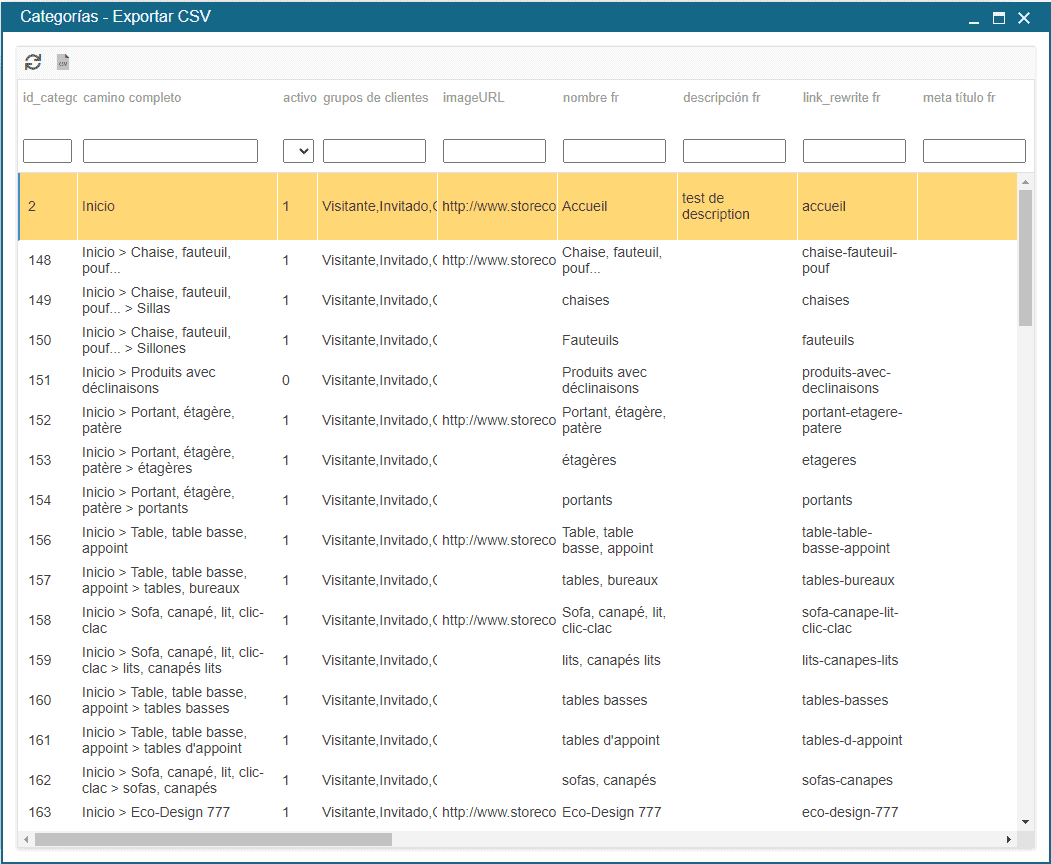Image resolution: width=1051 pixels, height=864 pixels.
Task: Select the Eco-Design 777 category row
Action: (155, 812)
